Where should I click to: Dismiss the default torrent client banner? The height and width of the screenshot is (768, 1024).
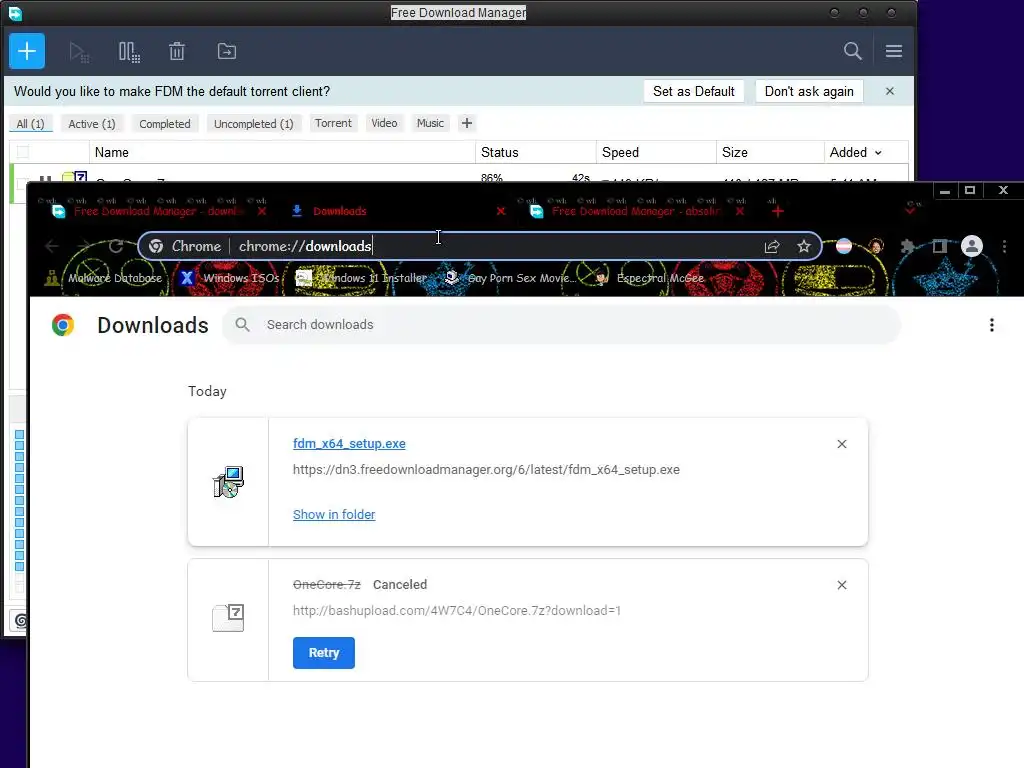889,91
